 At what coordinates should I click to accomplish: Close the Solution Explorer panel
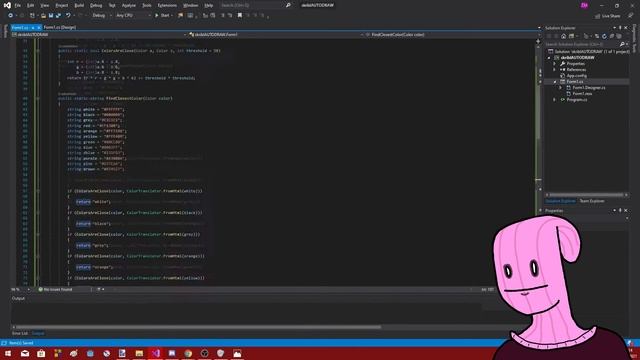(x=626, y=28)
